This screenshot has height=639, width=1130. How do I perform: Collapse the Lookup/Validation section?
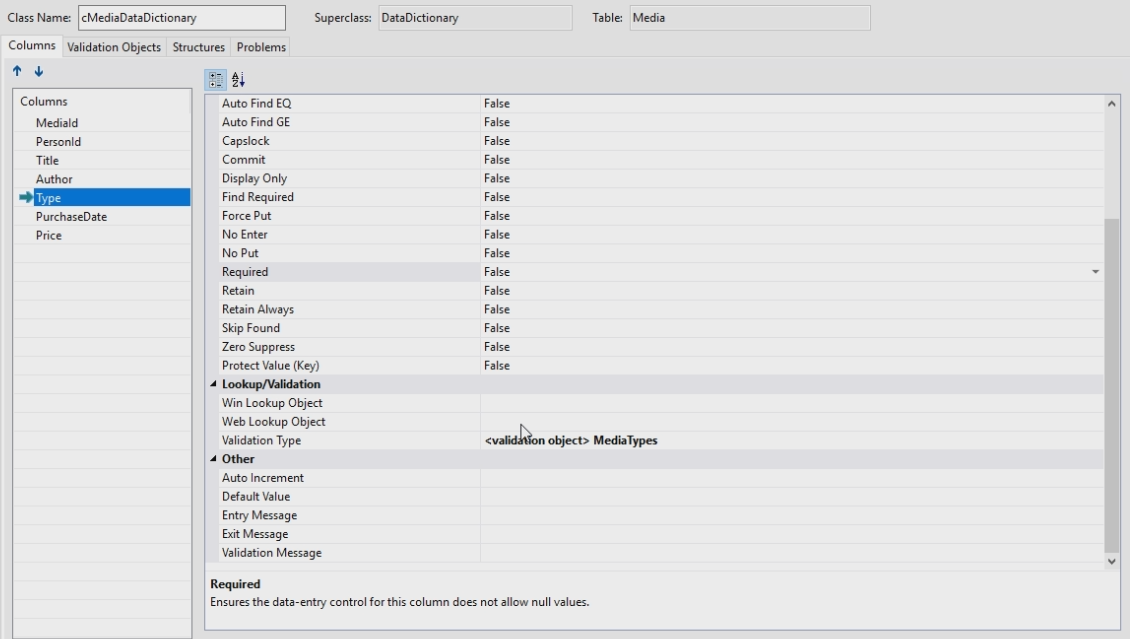click(x=212, y=385)
